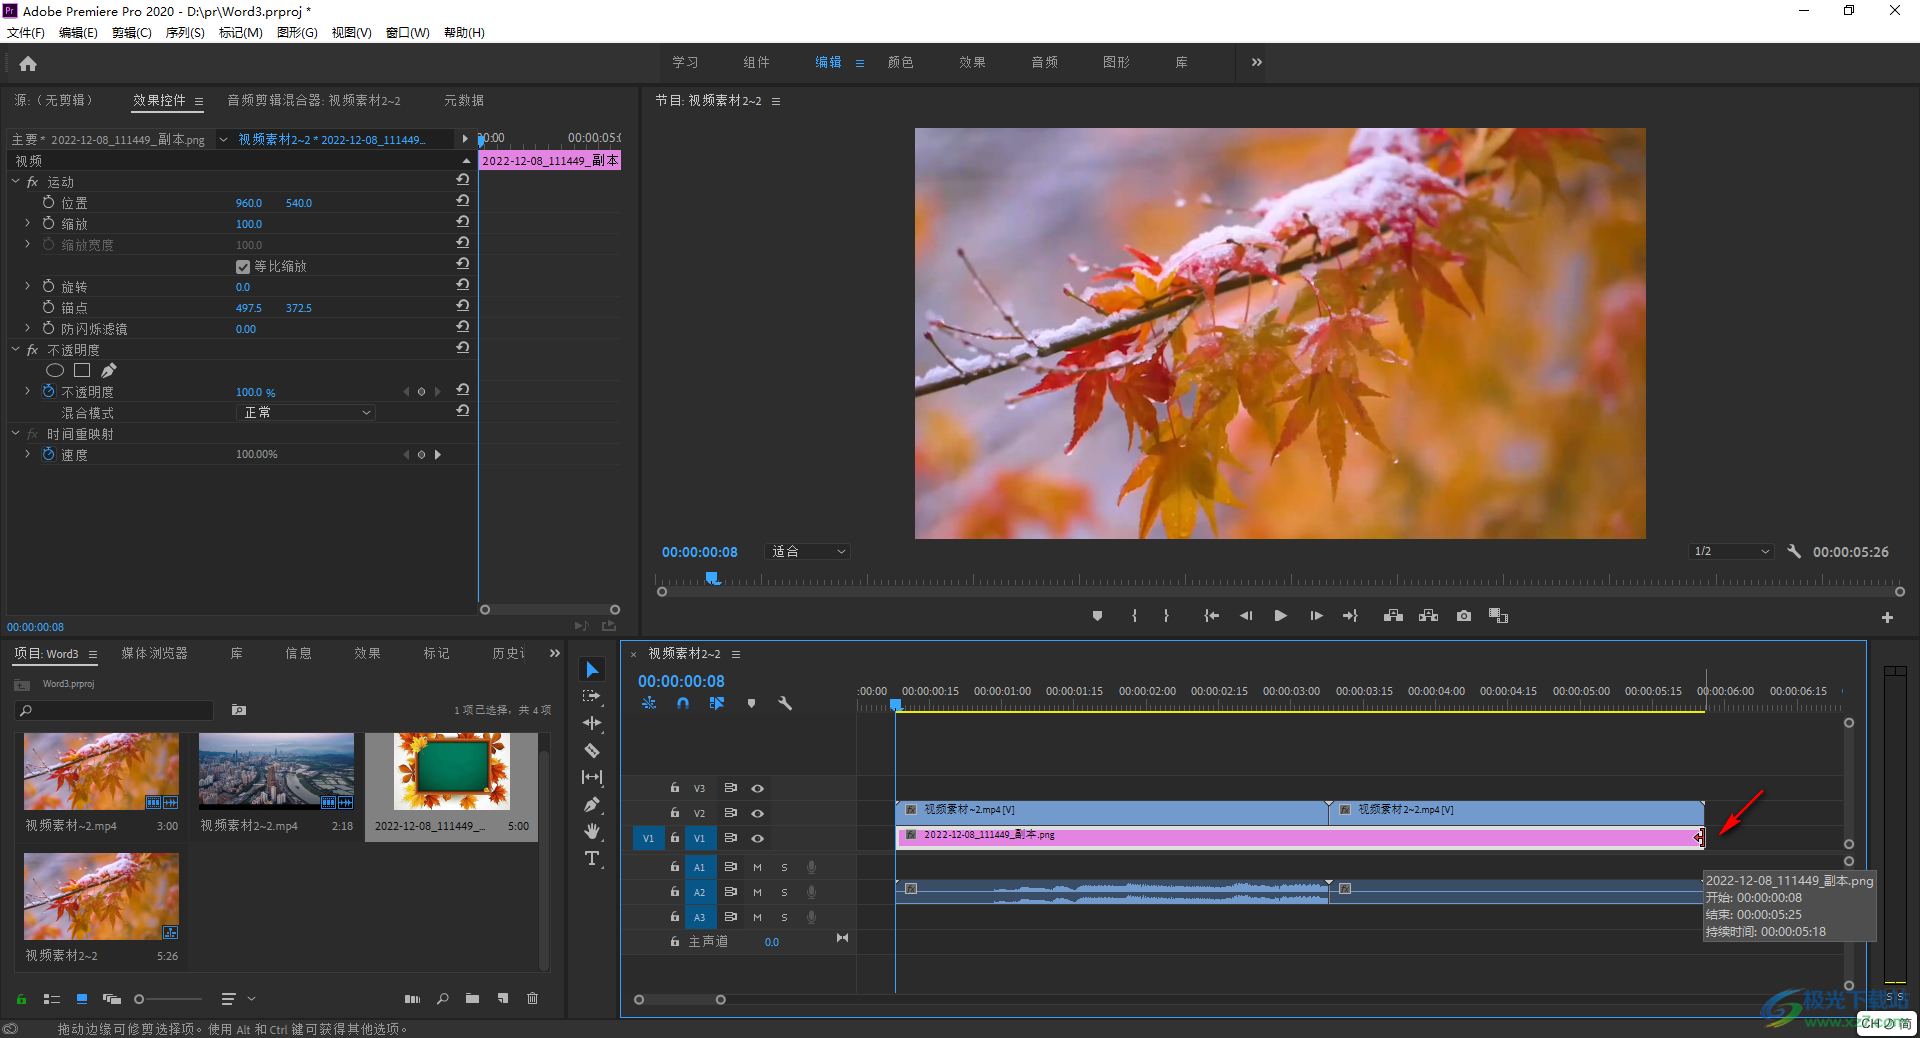Toggle uniform scale checkbox

point(242,267)
